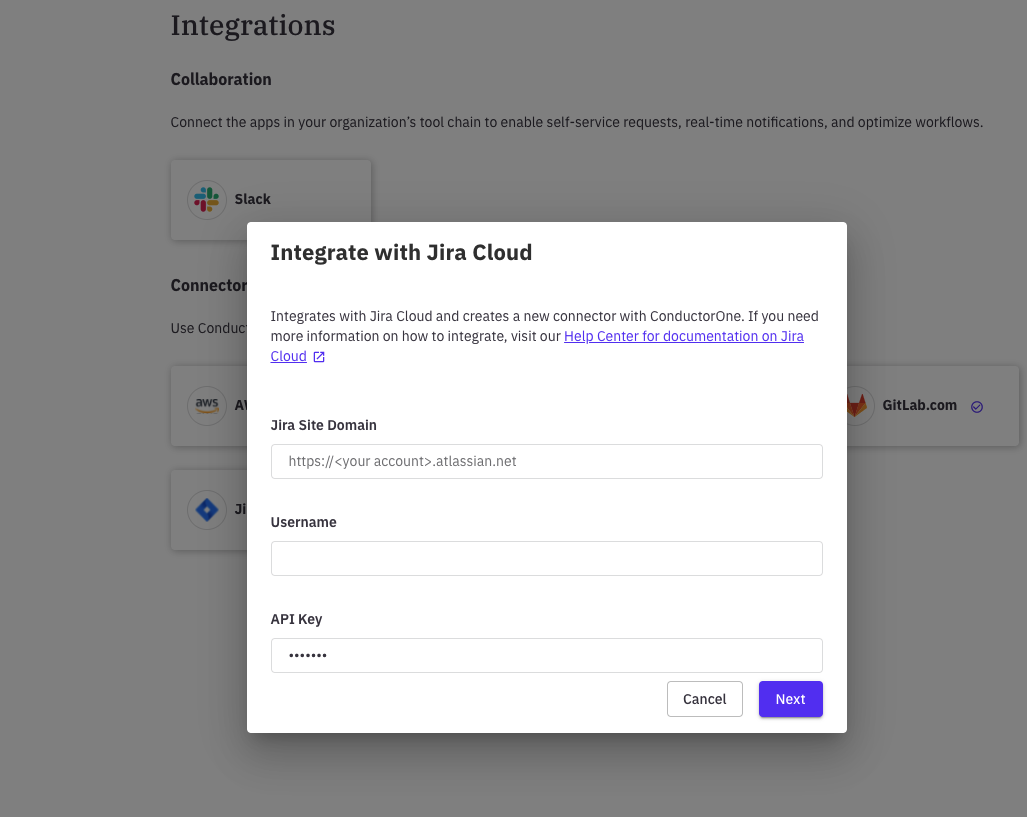Click the API Key field label

point(296,619)
